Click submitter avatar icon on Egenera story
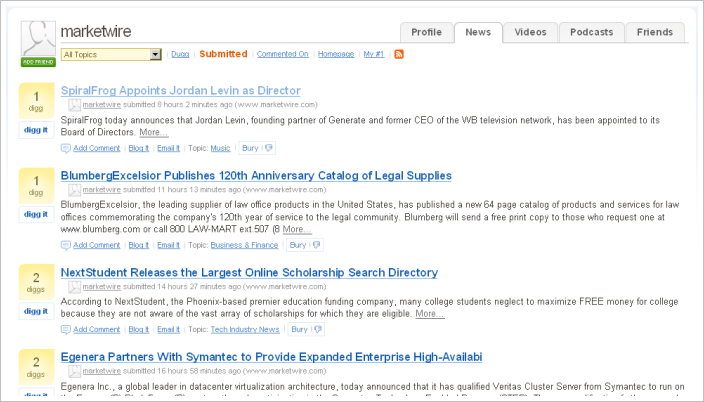The image size is (704, 402). (75, 371)
